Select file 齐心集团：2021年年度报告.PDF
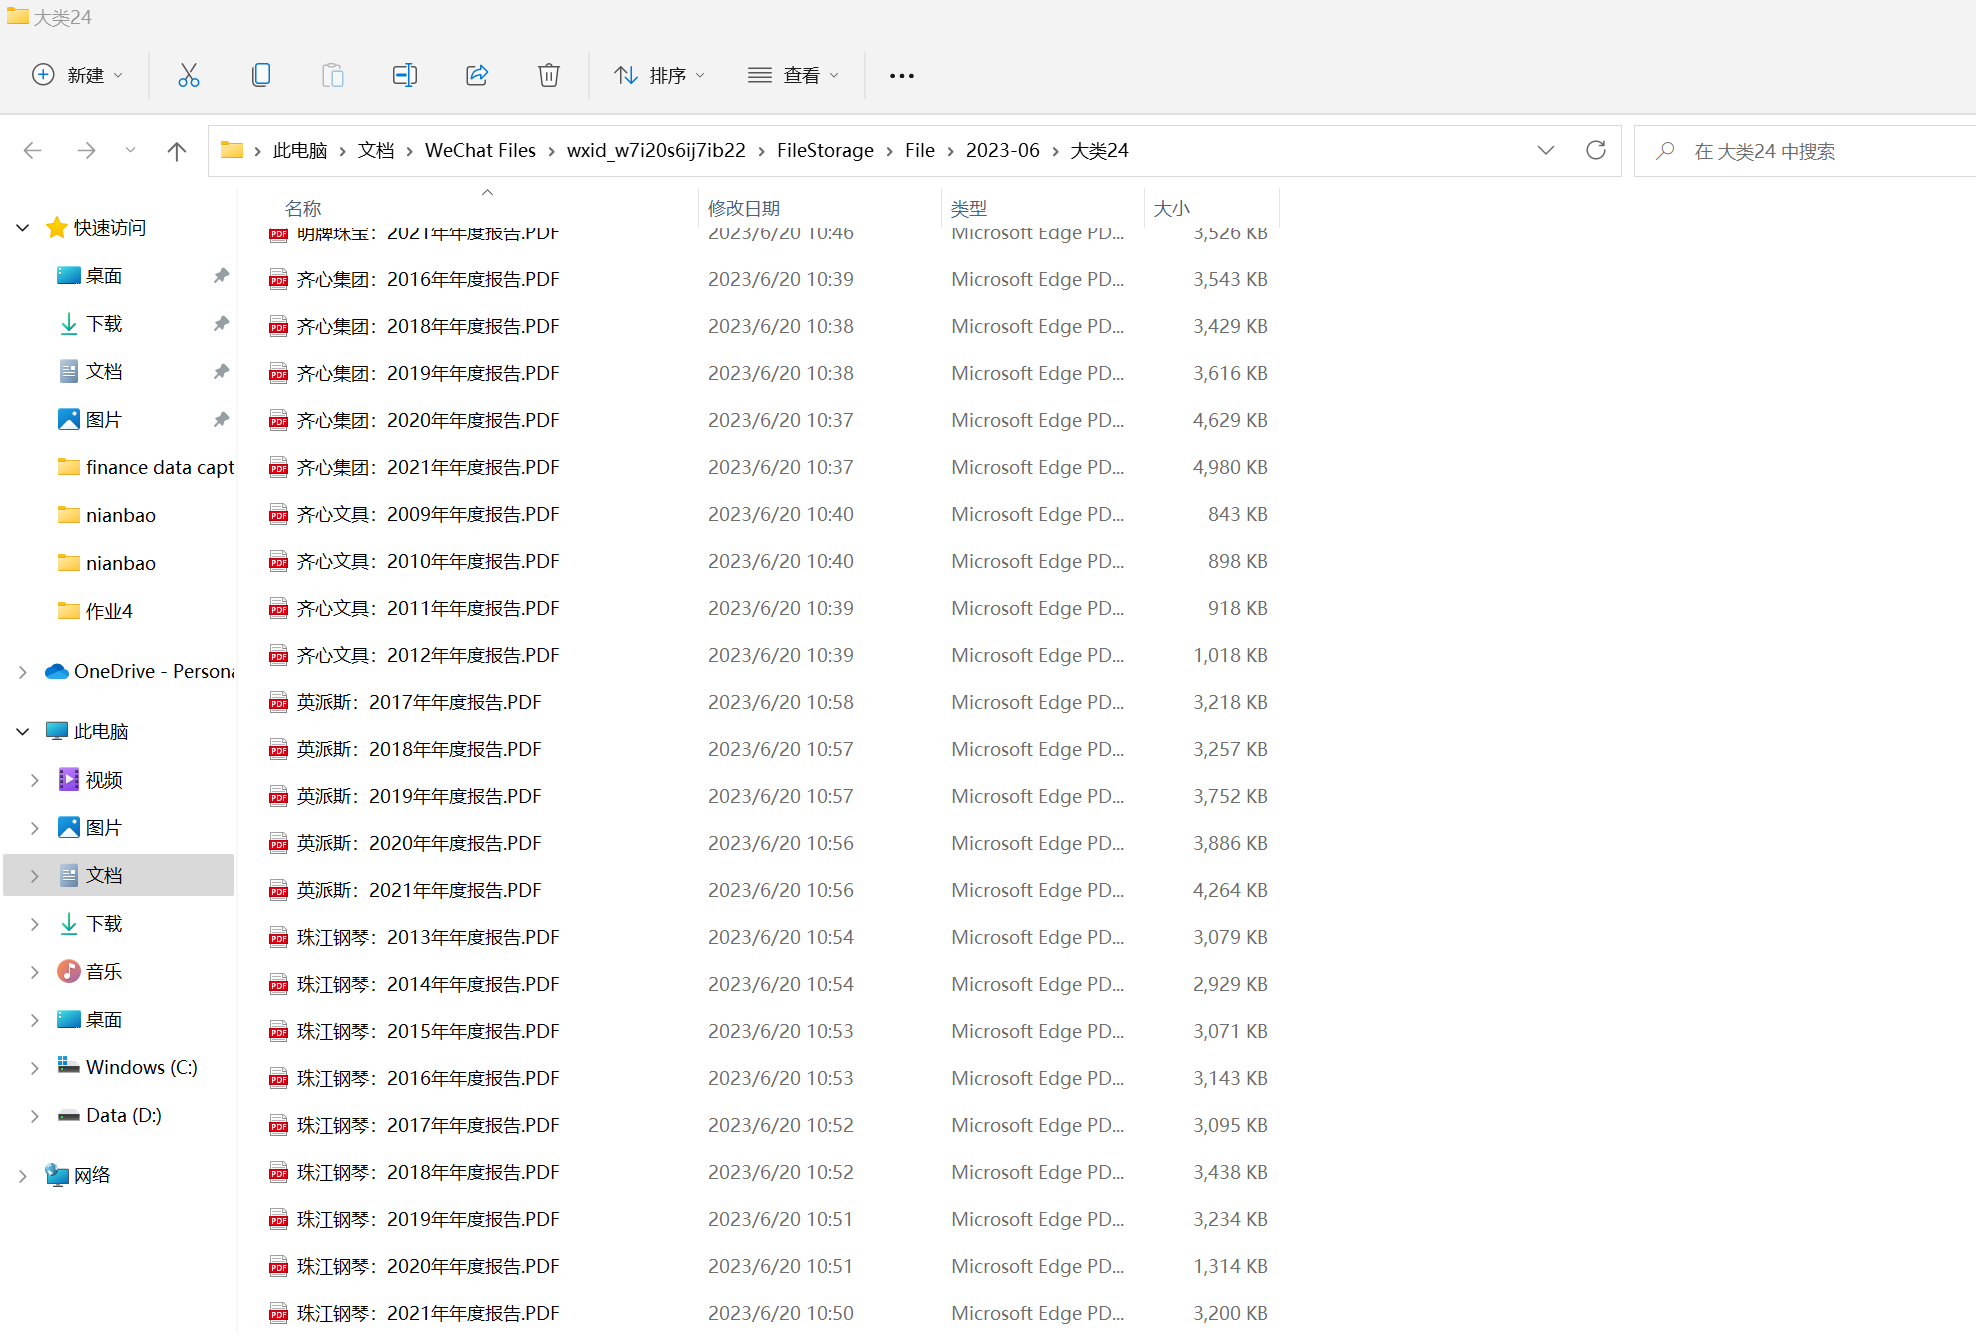1976x1341 pixels. click(x=428, y=467)
